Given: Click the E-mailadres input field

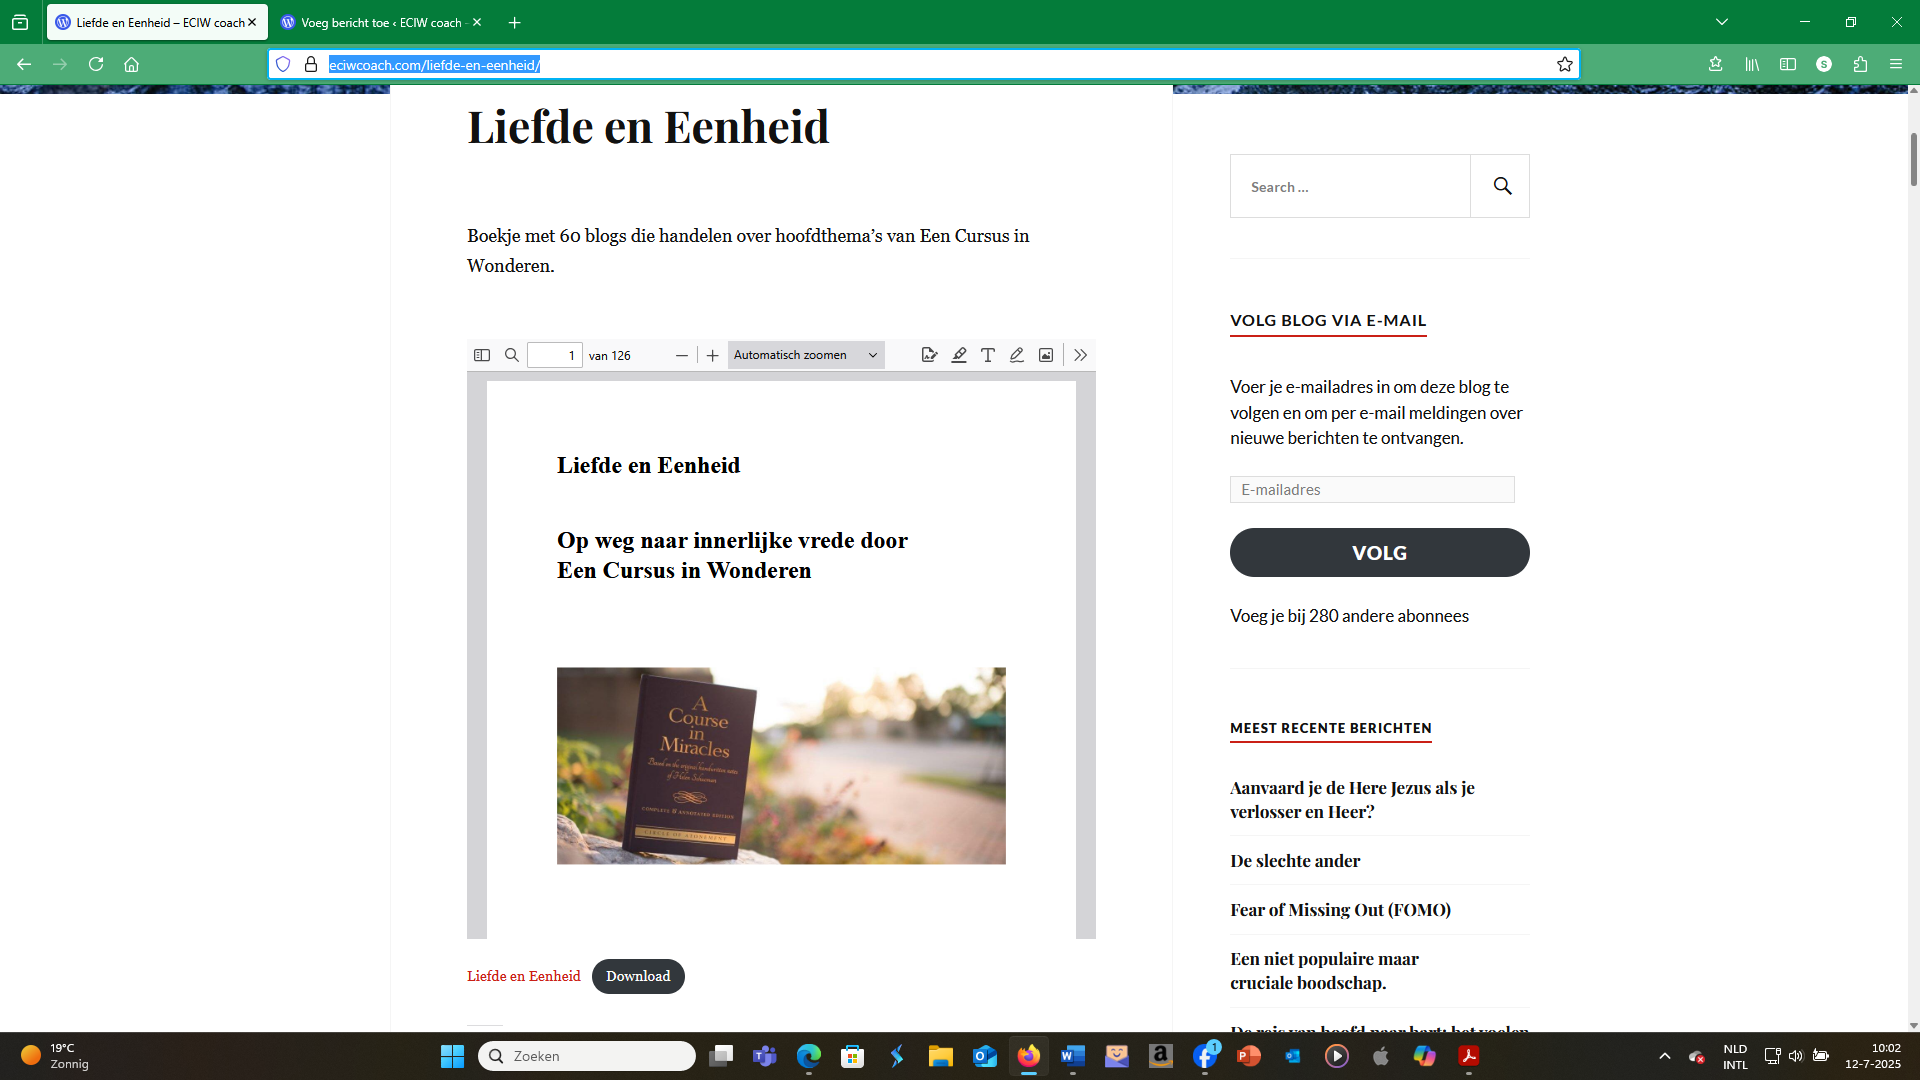Looking at the screenshot, I should tap(1371, 489).
